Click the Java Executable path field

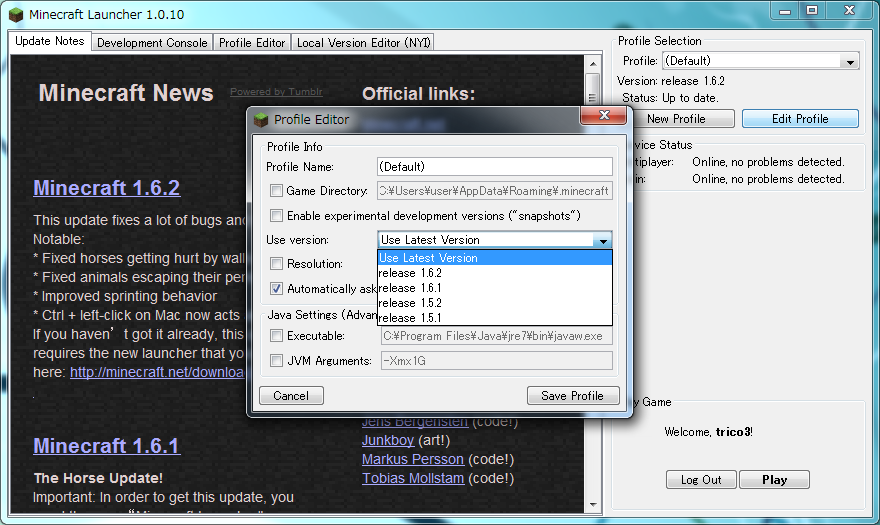(497, 336)
